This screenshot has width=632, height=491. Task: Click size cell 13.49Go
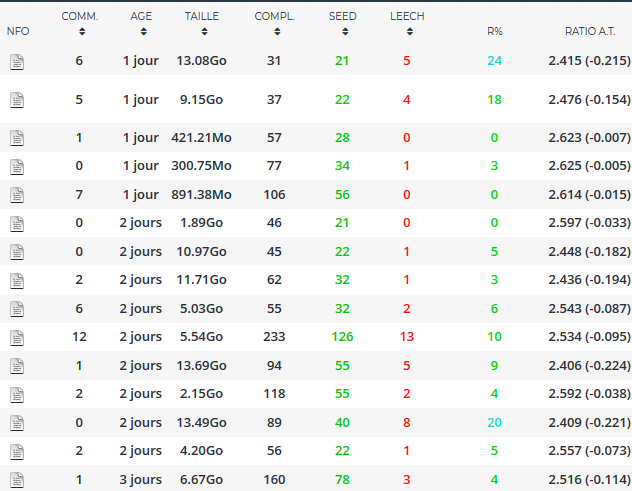(202, 422)
